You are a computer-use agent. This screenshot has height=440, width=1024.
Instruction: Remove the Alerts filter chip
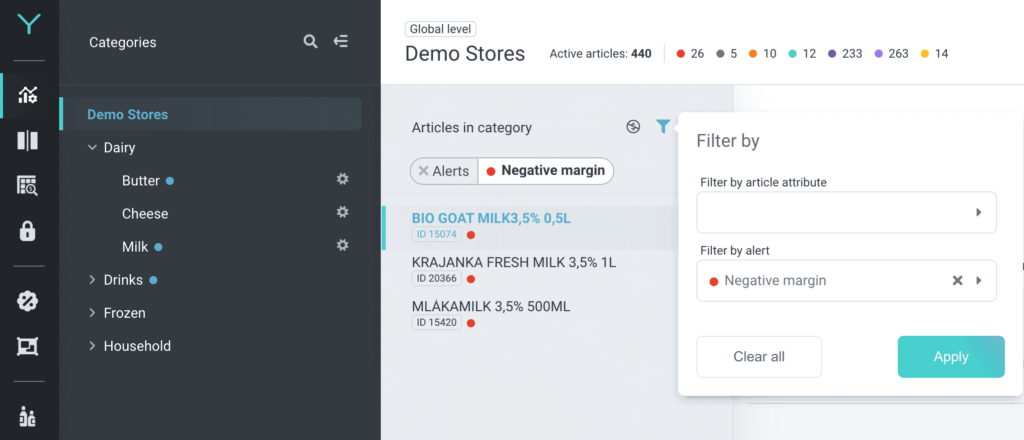pos(424,171)
